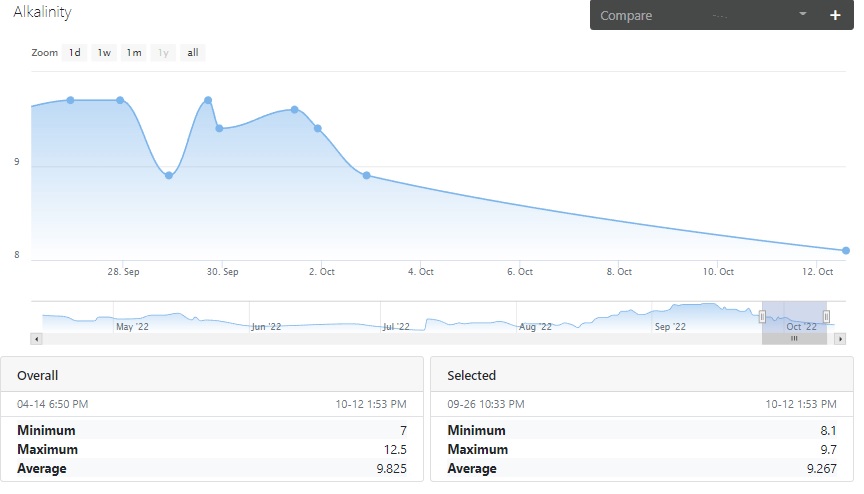Click the last data point near 12. Oct
This screenshot has width=864, height=494.
pyautogui.click(x=845, y=251)
